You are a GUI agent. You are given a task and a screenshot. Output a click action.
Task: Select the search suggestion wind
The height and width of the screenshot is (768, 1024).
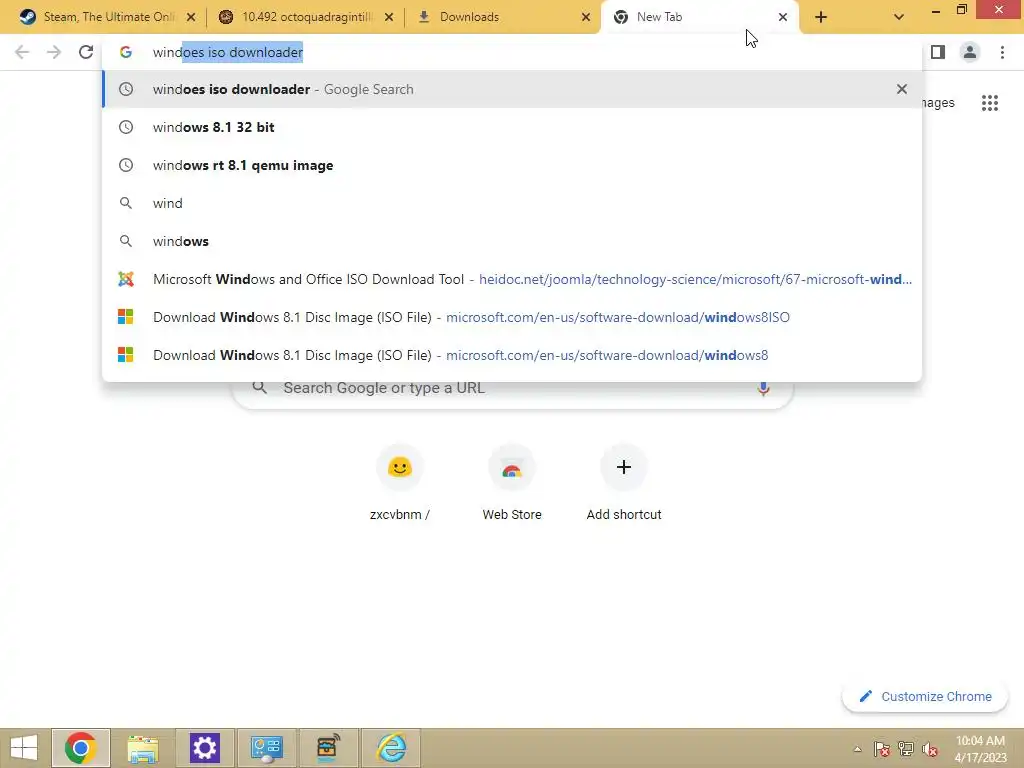pyautogui.click(x=512, y=203)
